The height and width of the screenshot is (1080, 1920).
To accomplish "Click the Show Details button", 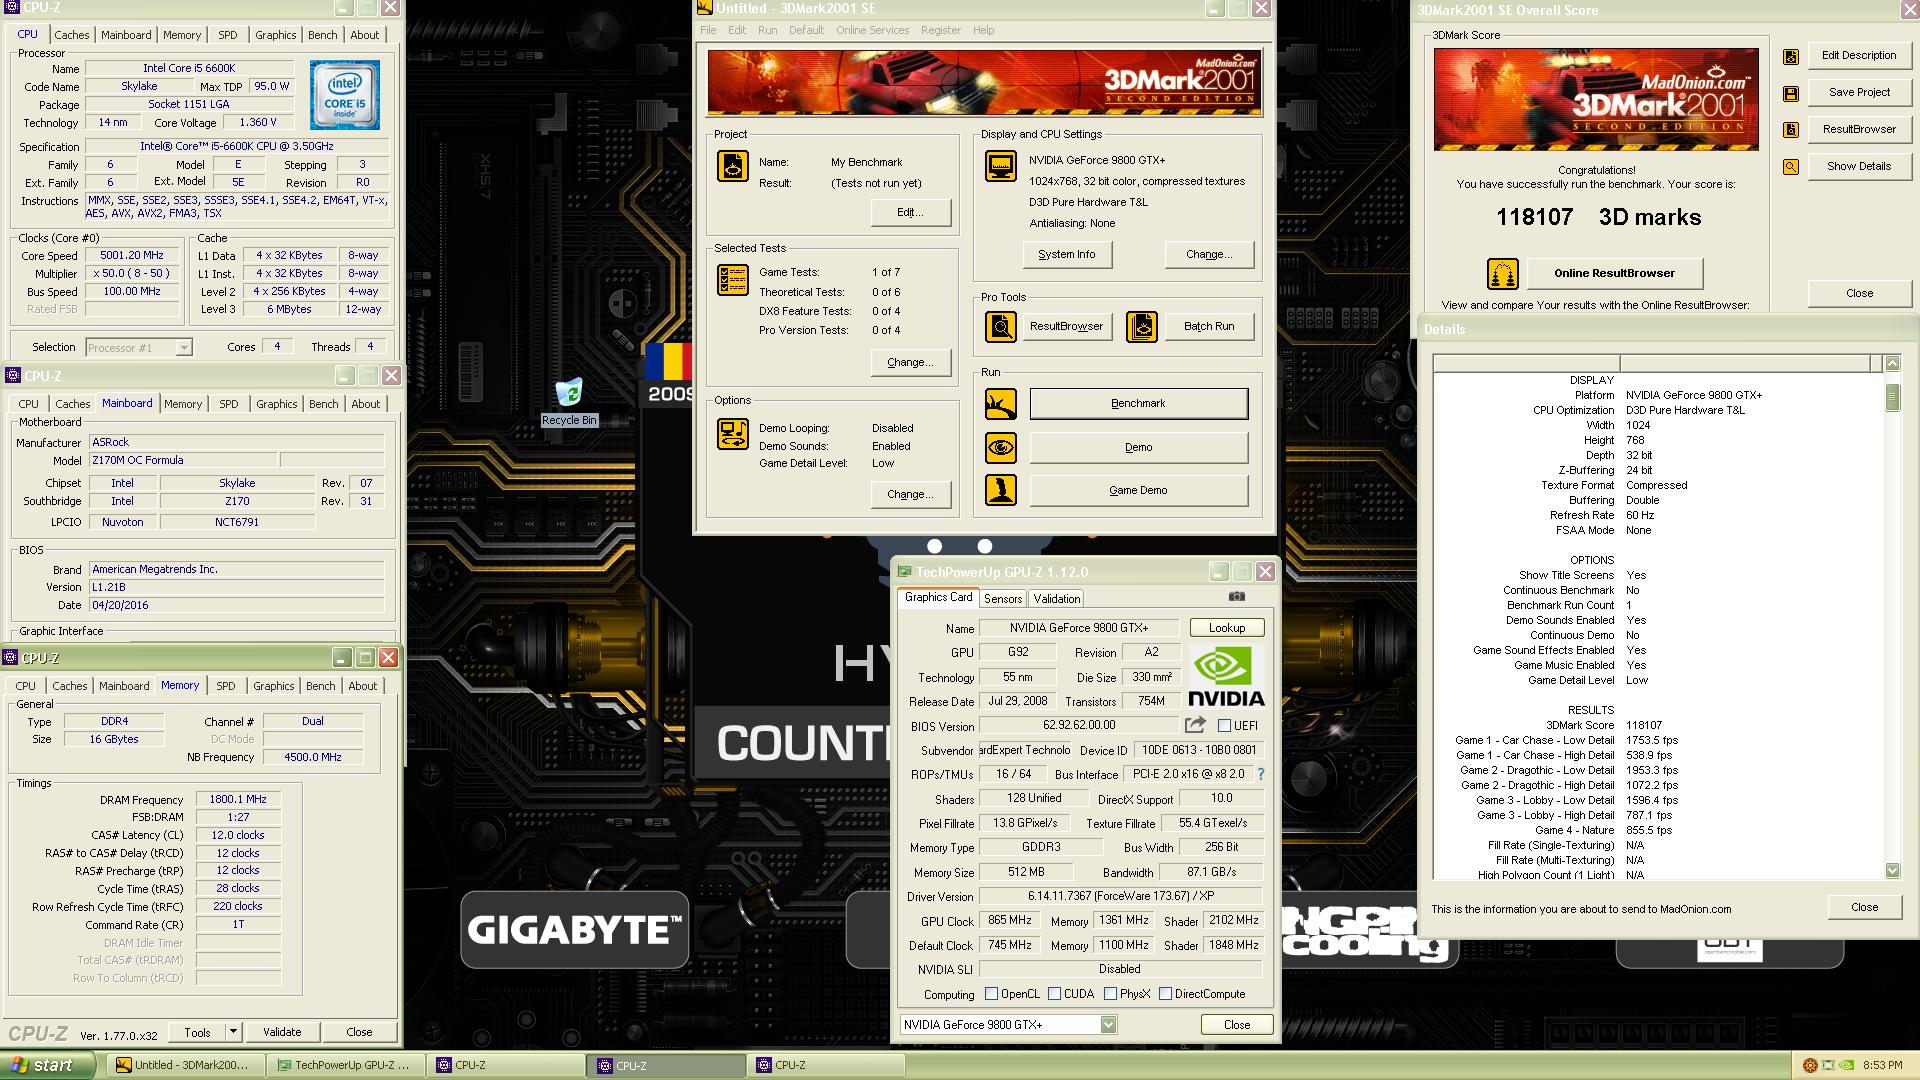I will click(1858, 167).
